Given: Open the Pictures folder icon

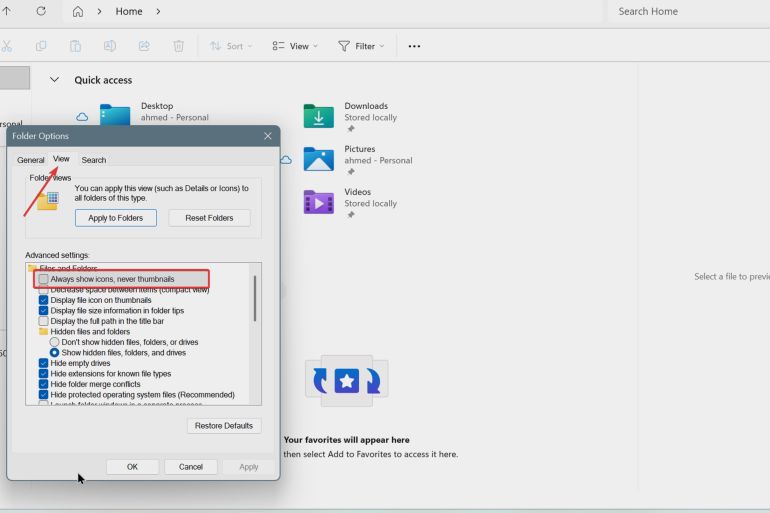Looking at the screenshot, I should 318,159.
